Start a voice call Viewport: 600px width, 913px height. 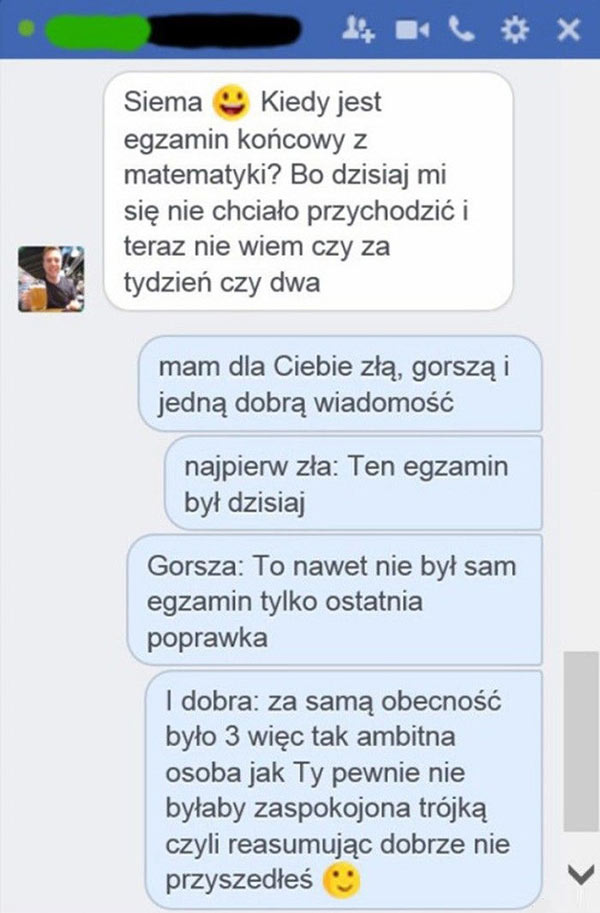pos(461,29)
